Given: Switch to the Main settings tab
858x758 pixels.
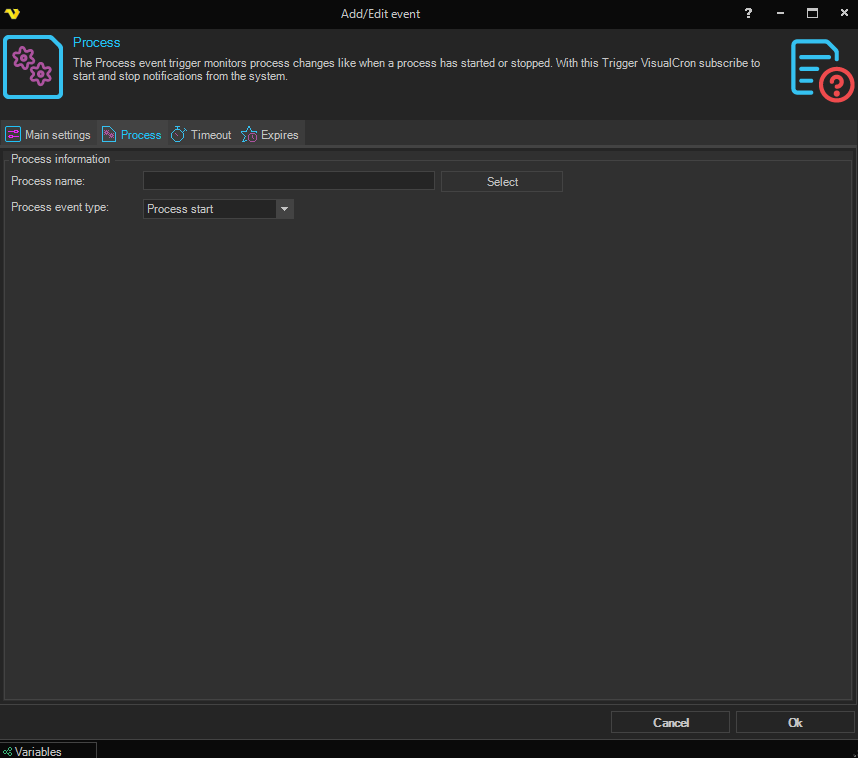Looking at the screenshot, I should (57, 135).
